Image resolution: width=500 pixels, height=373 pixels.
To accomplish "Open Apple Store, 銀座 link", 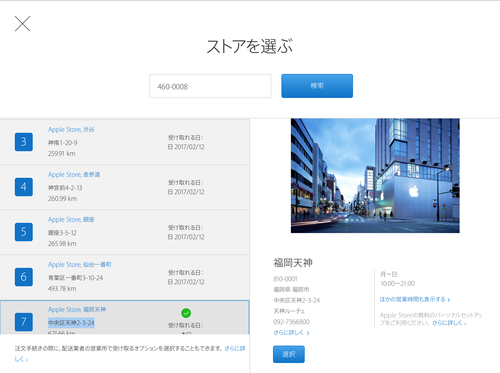I will tap(71, 219).
